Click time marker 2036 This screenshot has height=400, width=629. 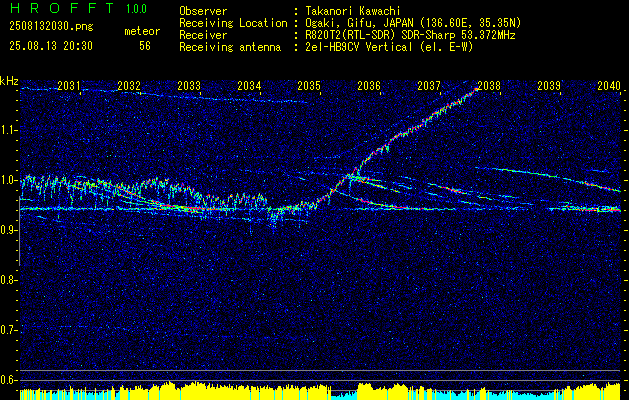[369, 85]
